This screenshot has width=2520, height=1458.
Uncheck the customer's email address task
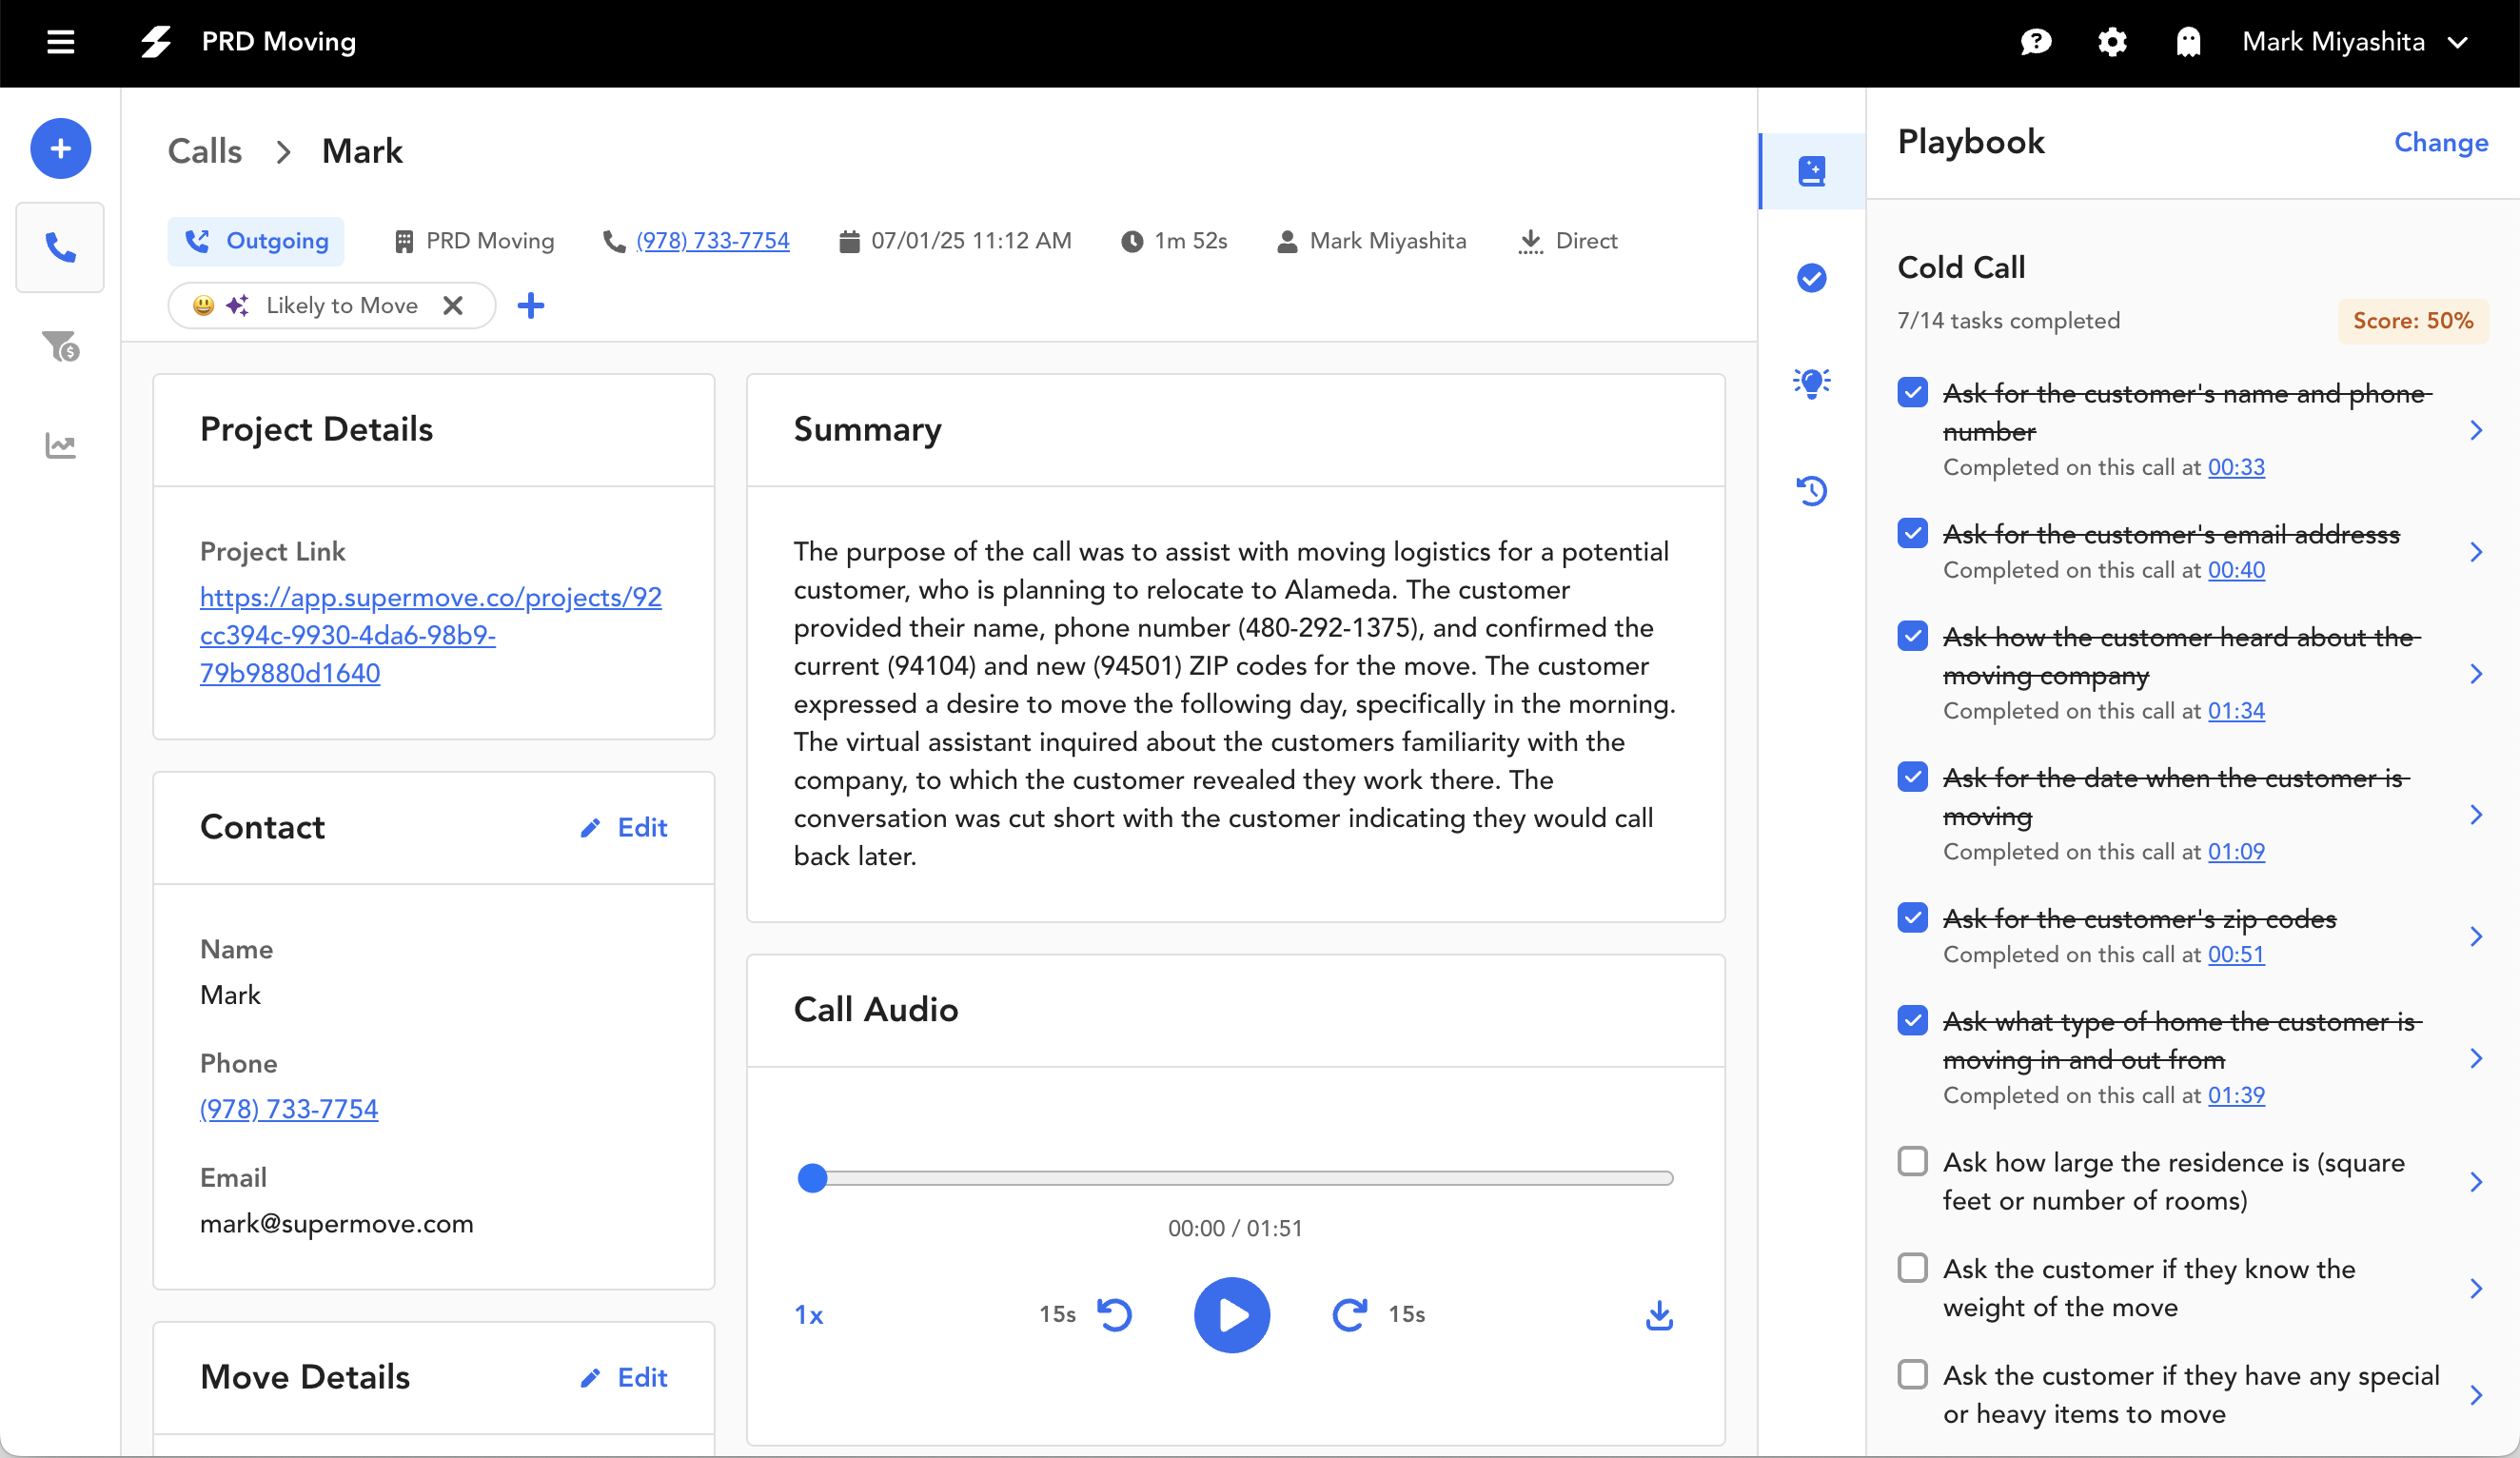pos(1912,534)
